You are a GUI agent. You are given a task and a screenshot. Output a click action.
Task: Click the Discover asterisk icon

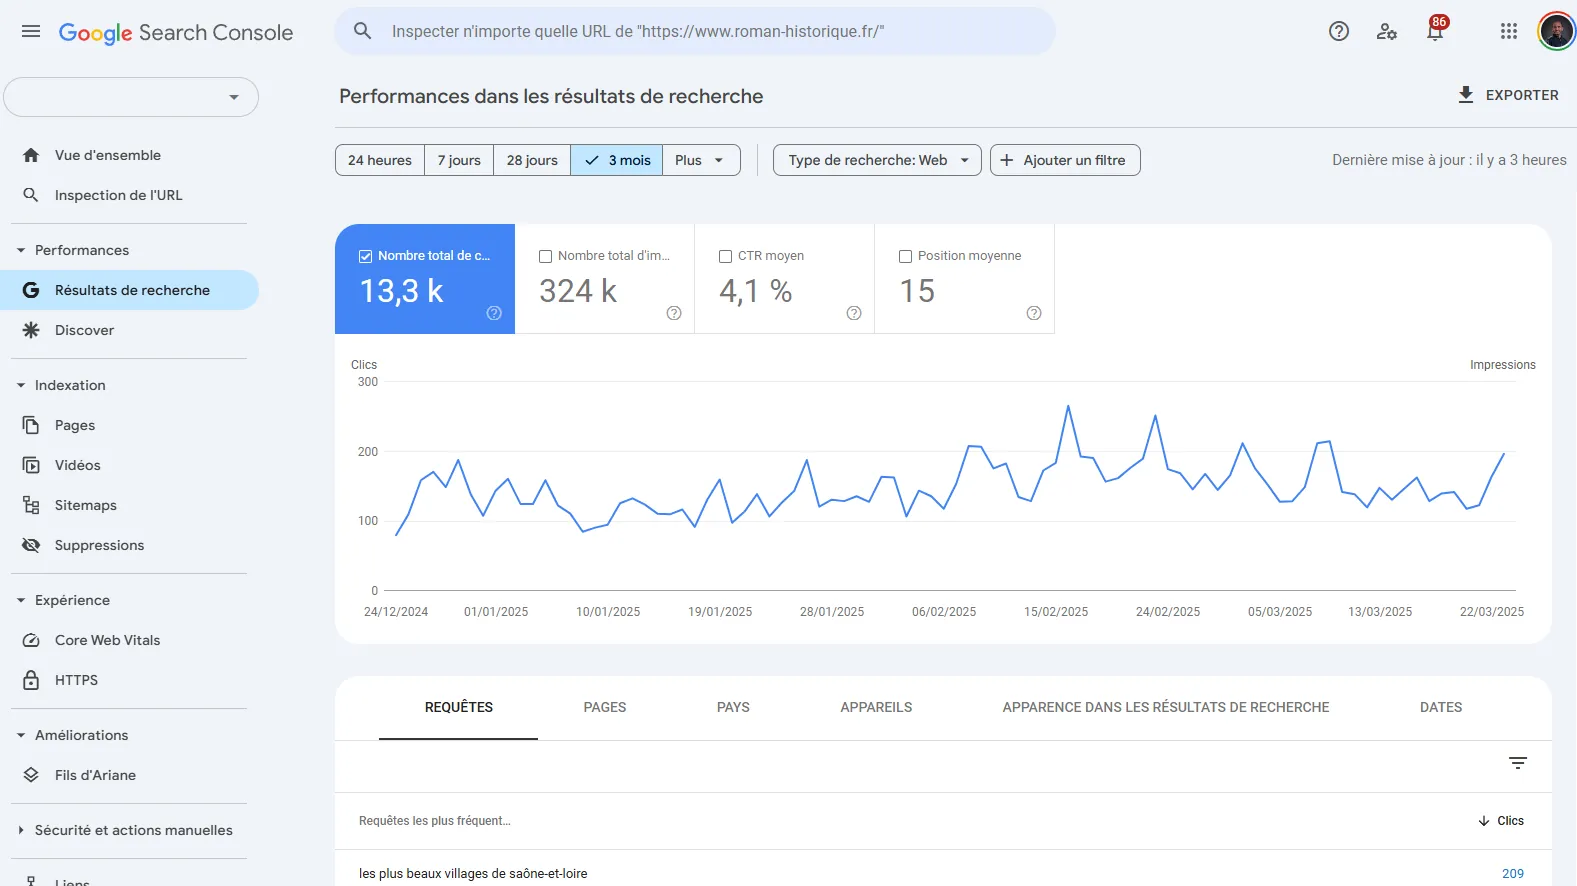tap(31, 330)
